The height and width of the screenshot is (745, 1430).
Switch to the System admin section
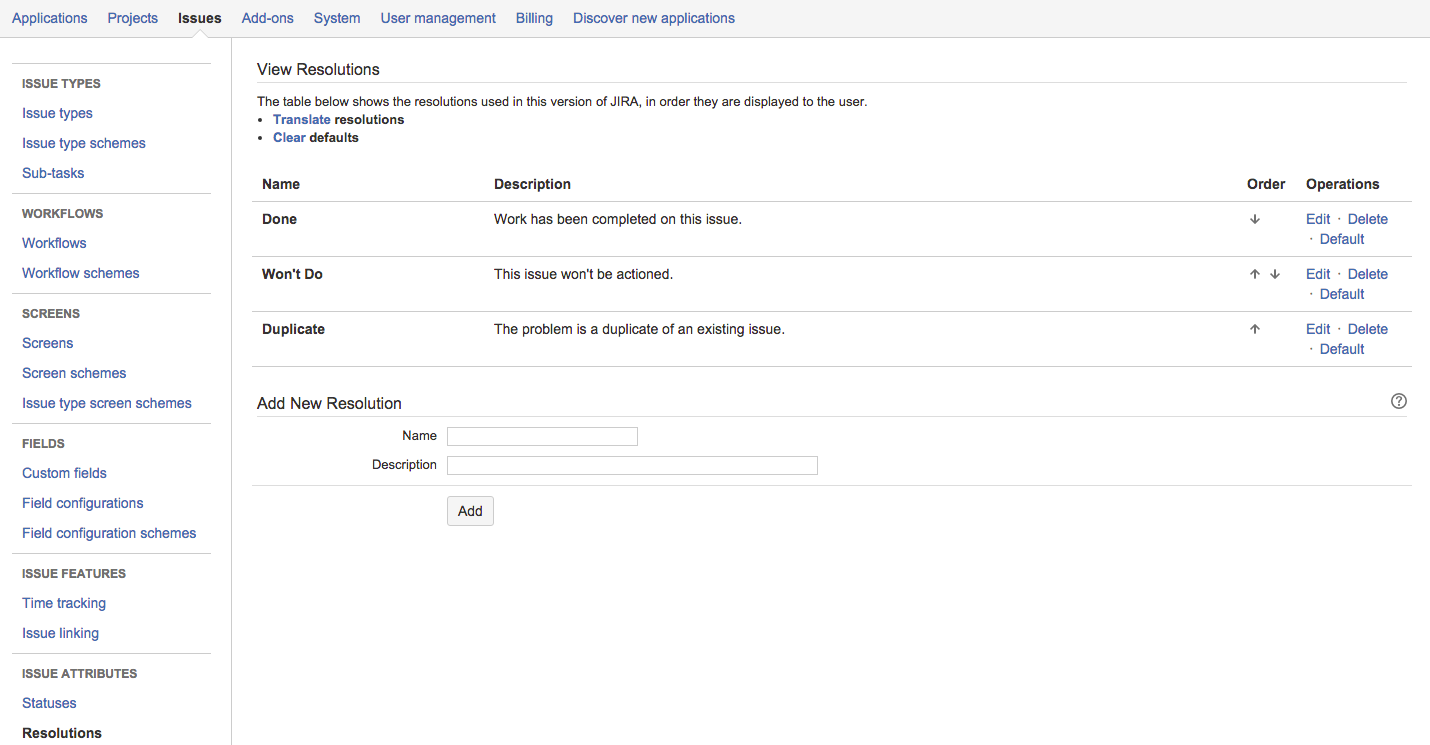pyautogui.click(x=336, y=17)
